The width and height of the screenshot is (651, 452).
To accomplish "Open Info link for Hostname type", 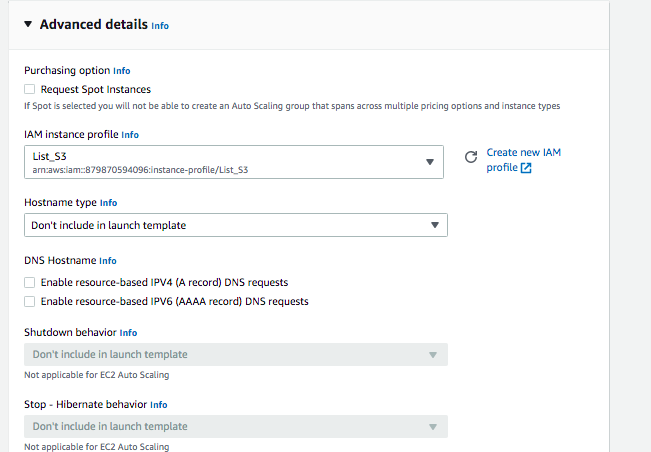I will pyautogui.click(x=108, y=202).
